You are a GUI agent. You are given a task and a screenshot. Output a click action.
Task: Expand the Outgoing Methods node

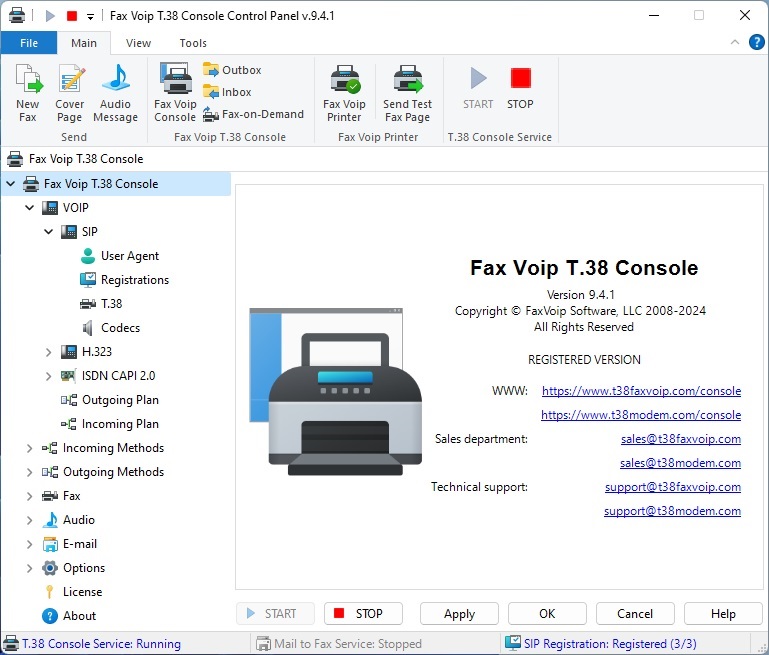coord(29,472)
